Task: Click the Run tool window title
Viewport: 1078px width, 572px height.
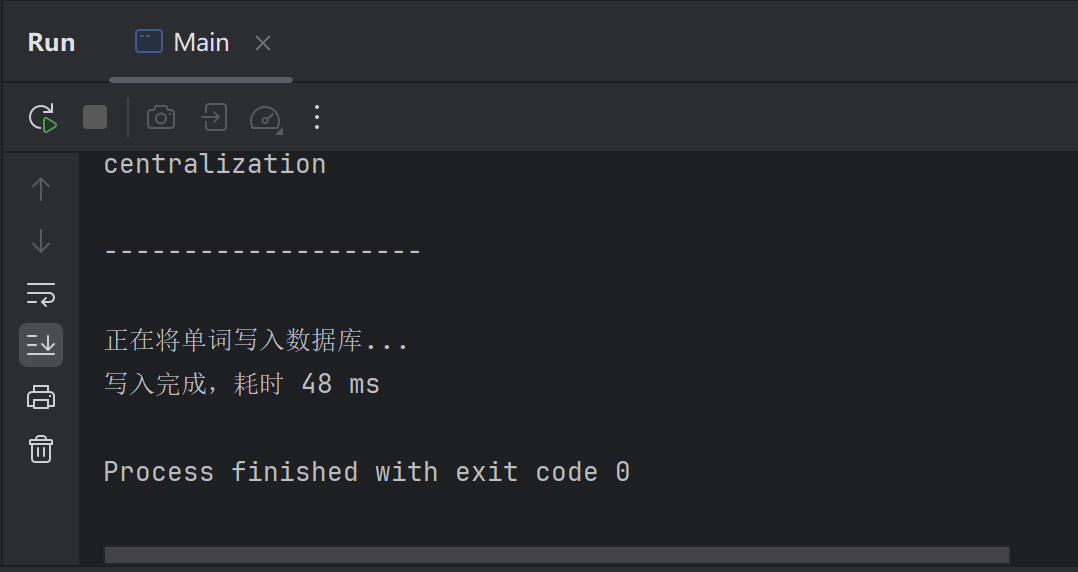Action: point(51,43)
